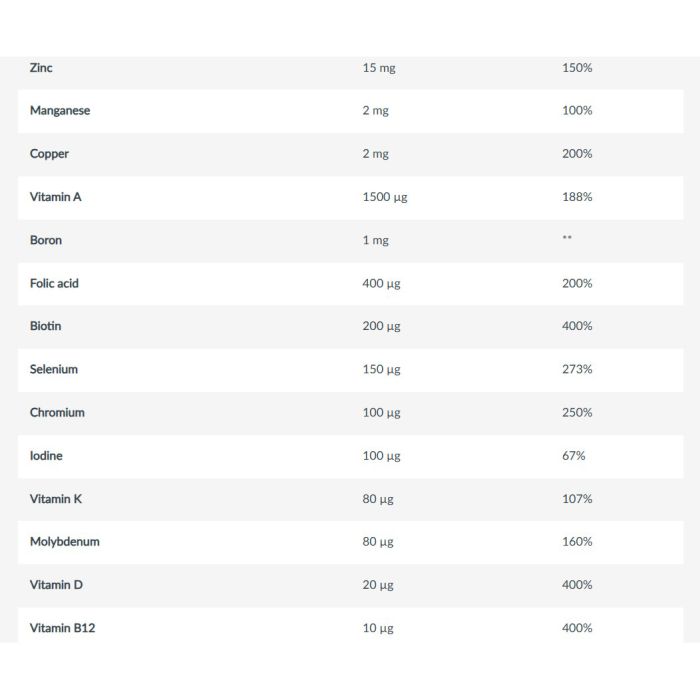Select the Chromium 250% value
Image resolution: width=700 pixels, height=700 pixels.
tap(577, 412)
